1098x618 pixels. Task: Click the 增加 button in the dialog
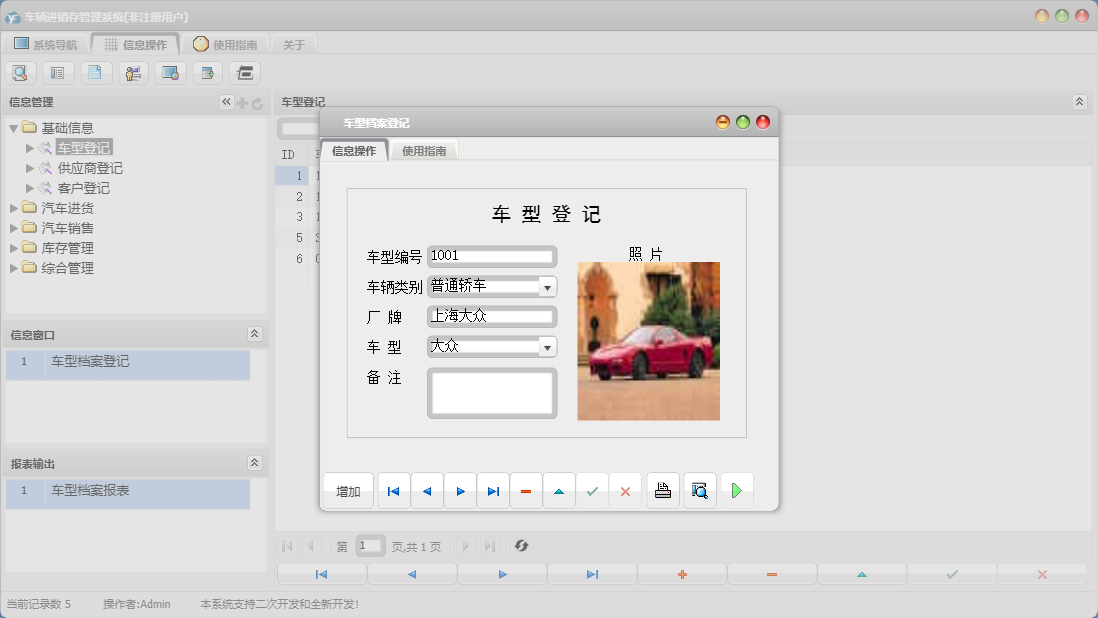(x=348, y=491)
